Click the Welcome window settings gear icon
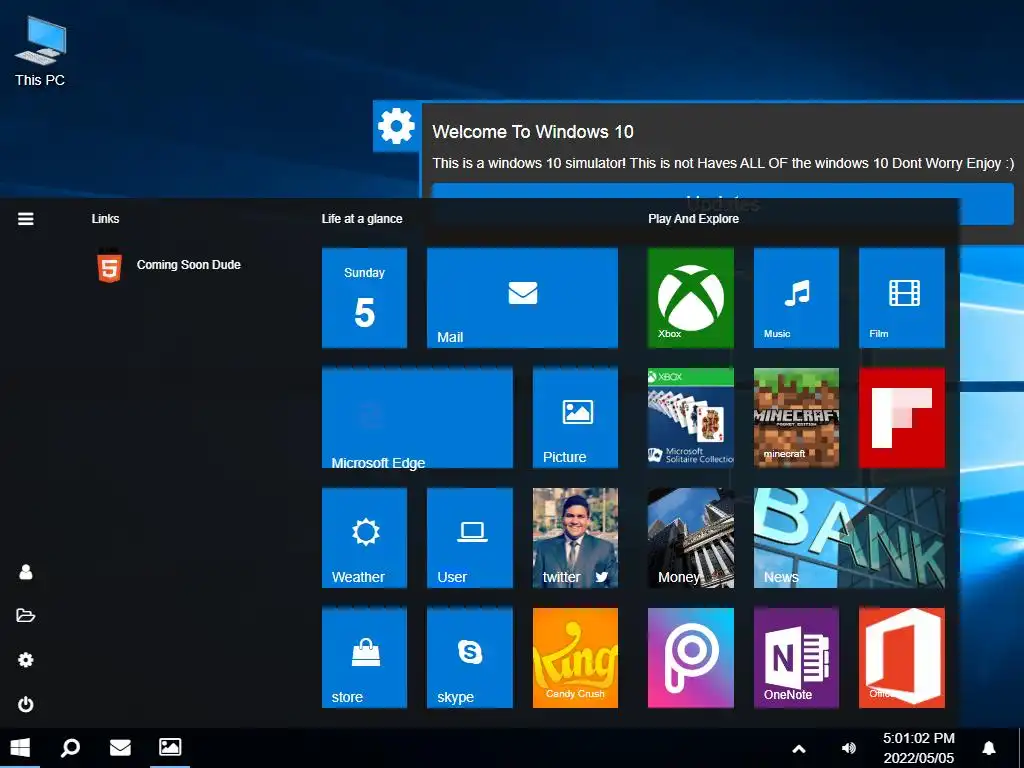Image resolution: width=1024 pixels, height=768 pixels. [396, 125]
